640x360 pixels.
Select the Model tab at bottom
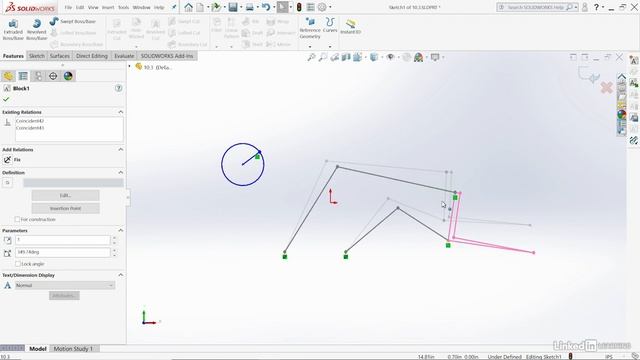[x=38, y=349]
